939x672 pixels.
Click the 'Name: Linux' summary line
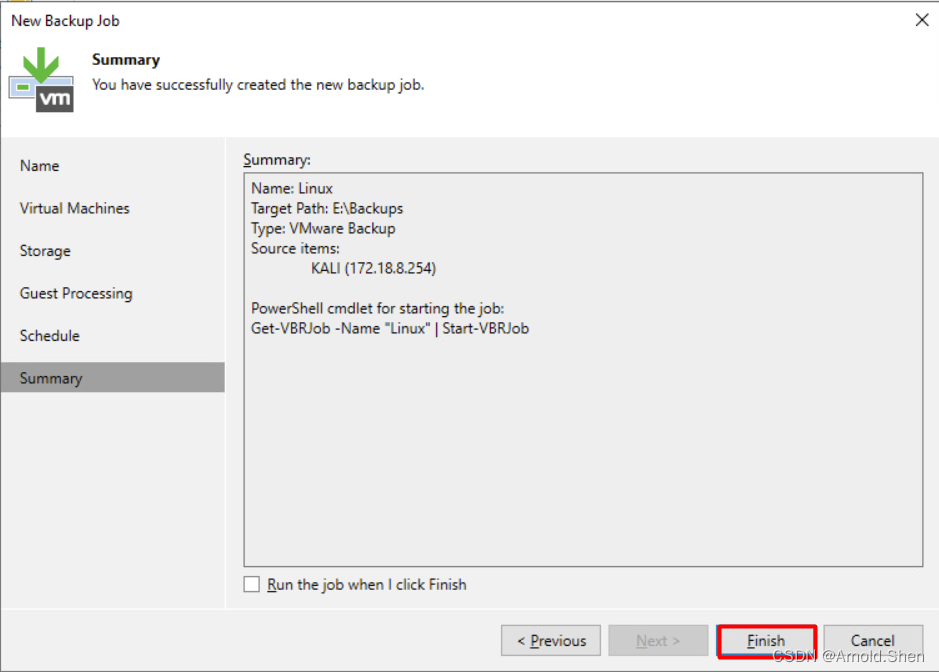coord(292,189)
